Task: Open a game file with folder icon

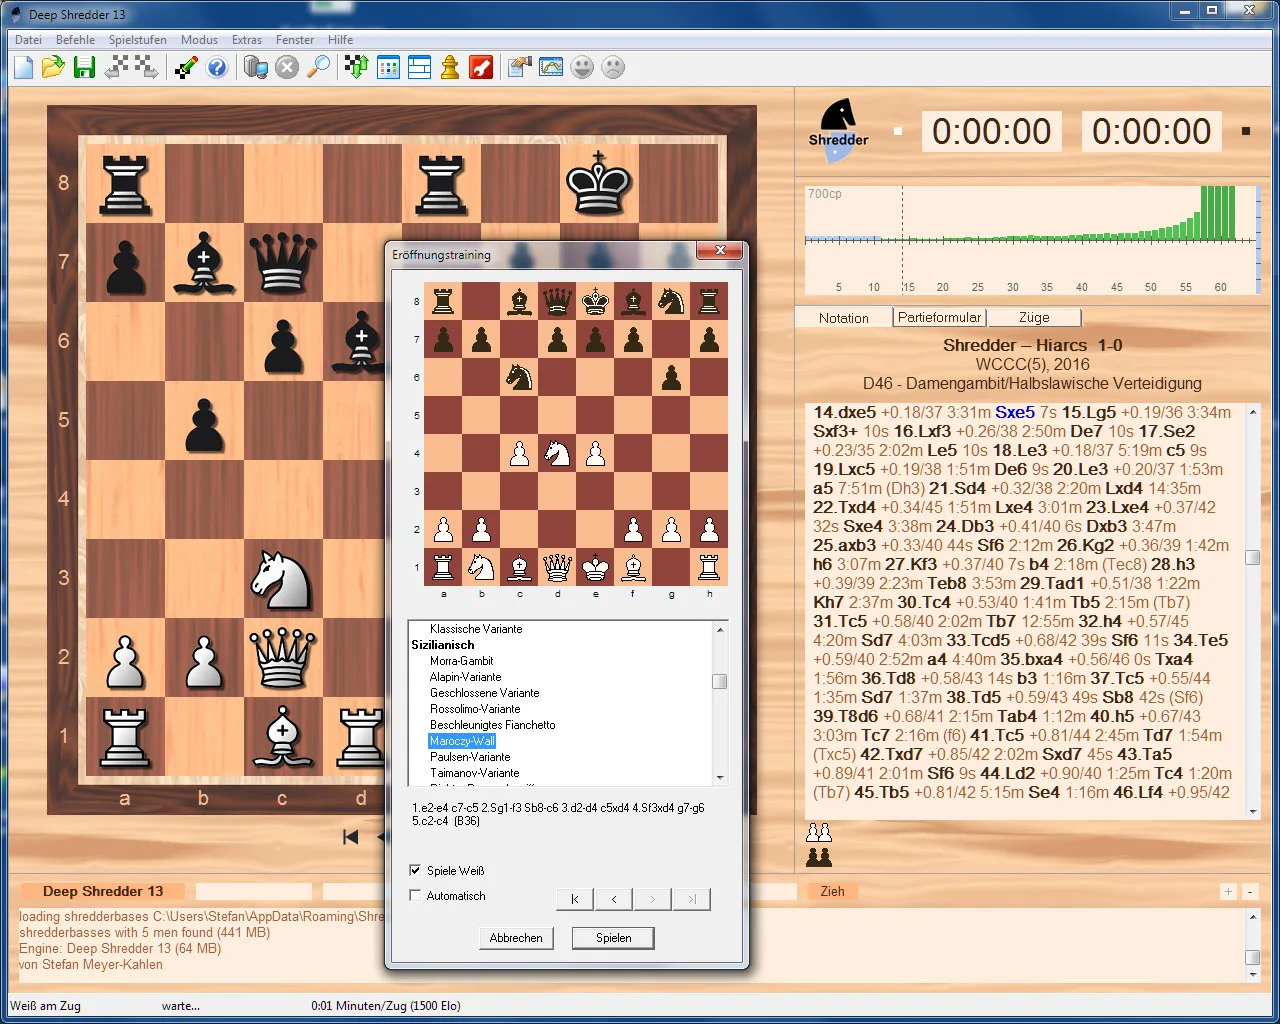Action: point(53,67)
